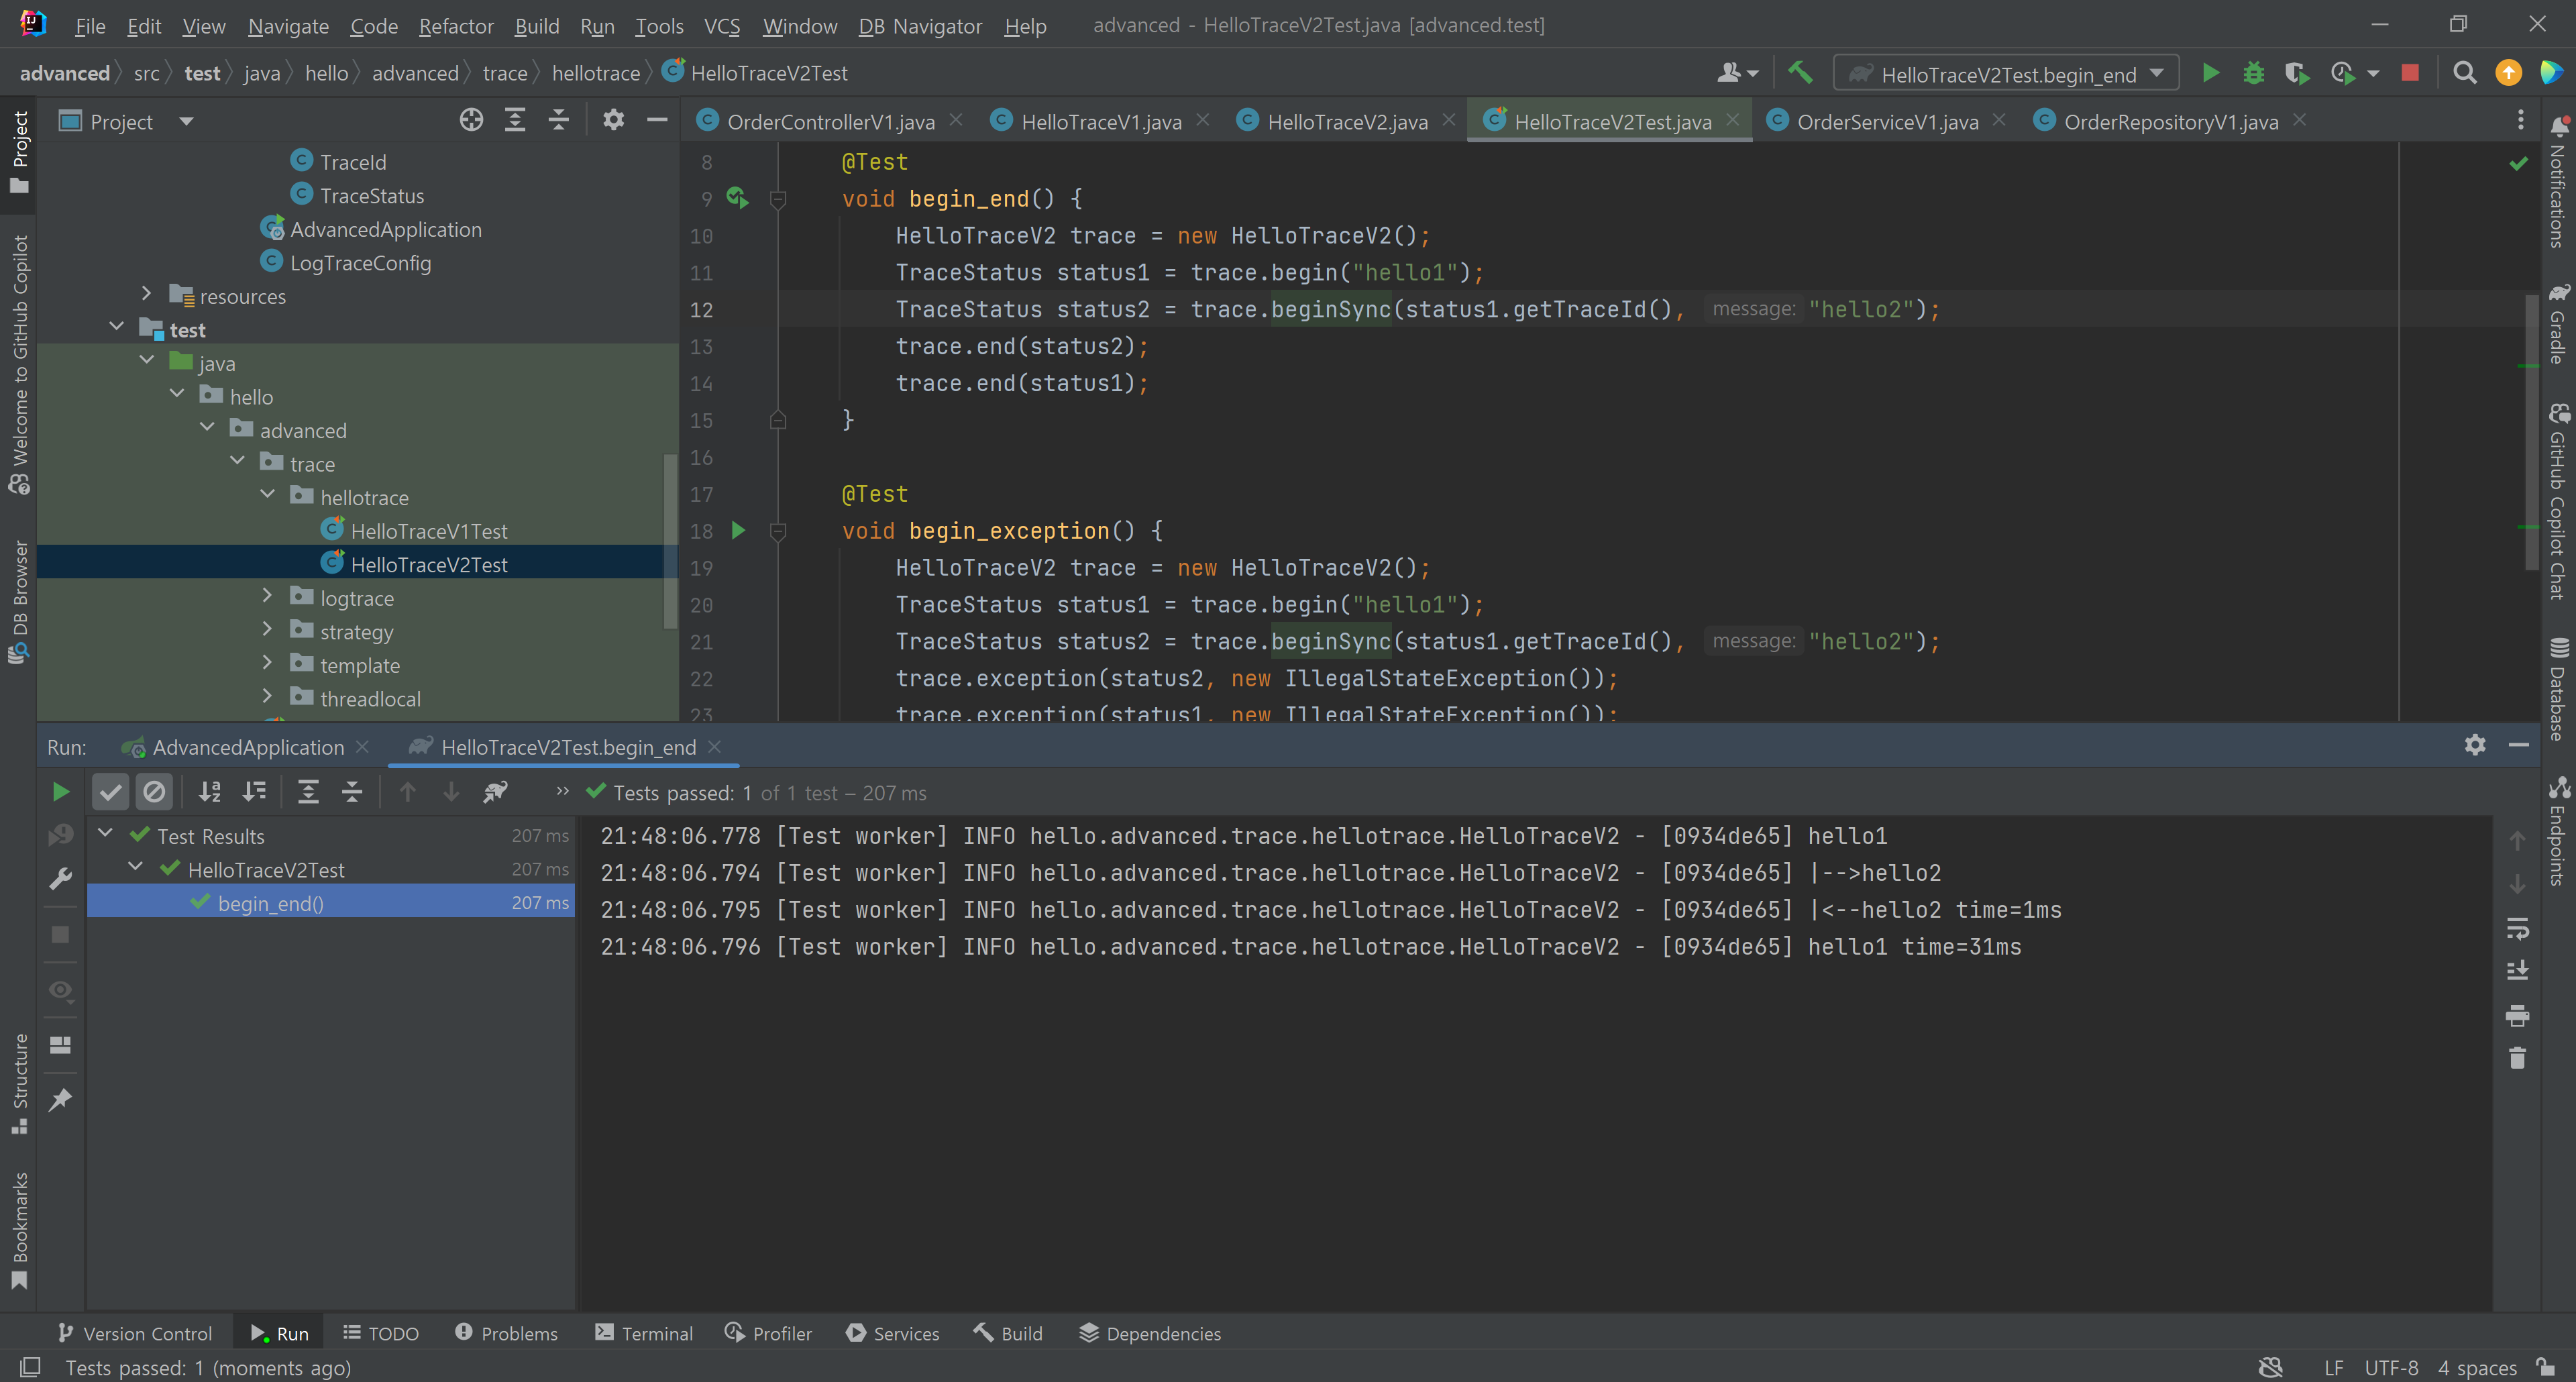
Task: Click Select Opened File crosshair icon
Action: click(x=471, y=121)
